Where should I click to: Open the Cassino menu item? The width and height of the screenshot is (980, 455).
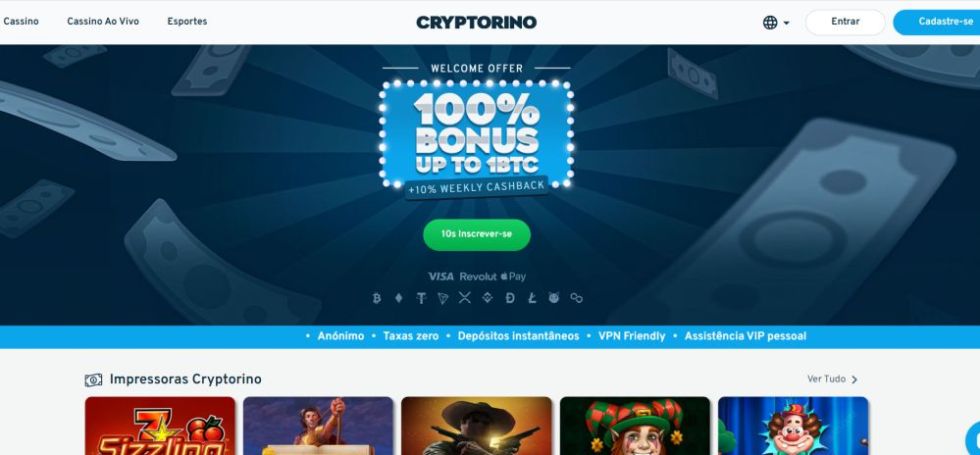coord(21,21)
